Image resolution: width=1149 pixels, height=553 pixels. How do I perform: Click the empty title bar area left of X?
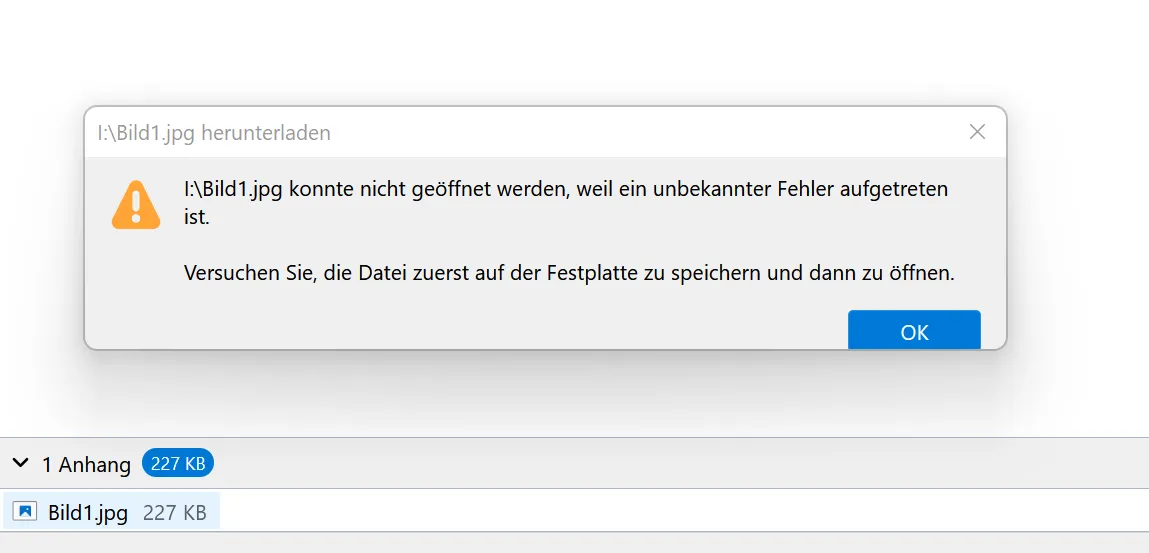(x=645, y=133)
